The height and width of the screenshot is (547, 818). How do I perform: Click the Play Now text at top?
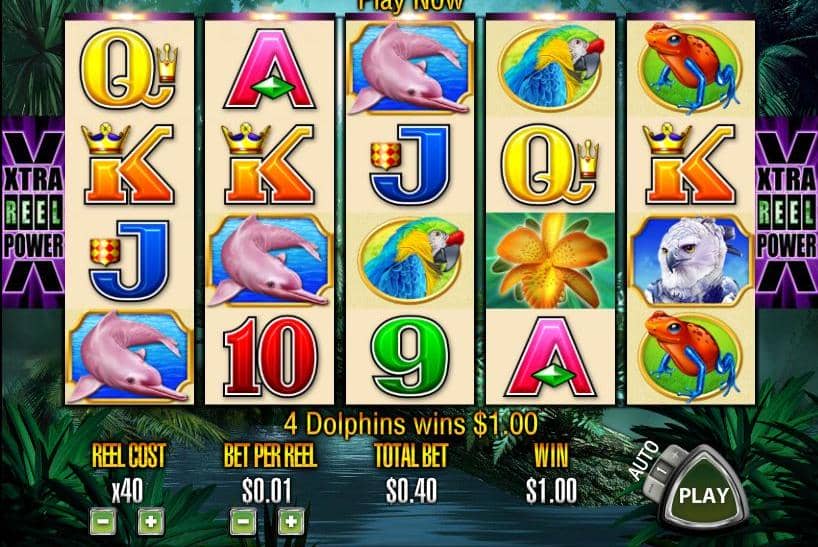point(410,5)
